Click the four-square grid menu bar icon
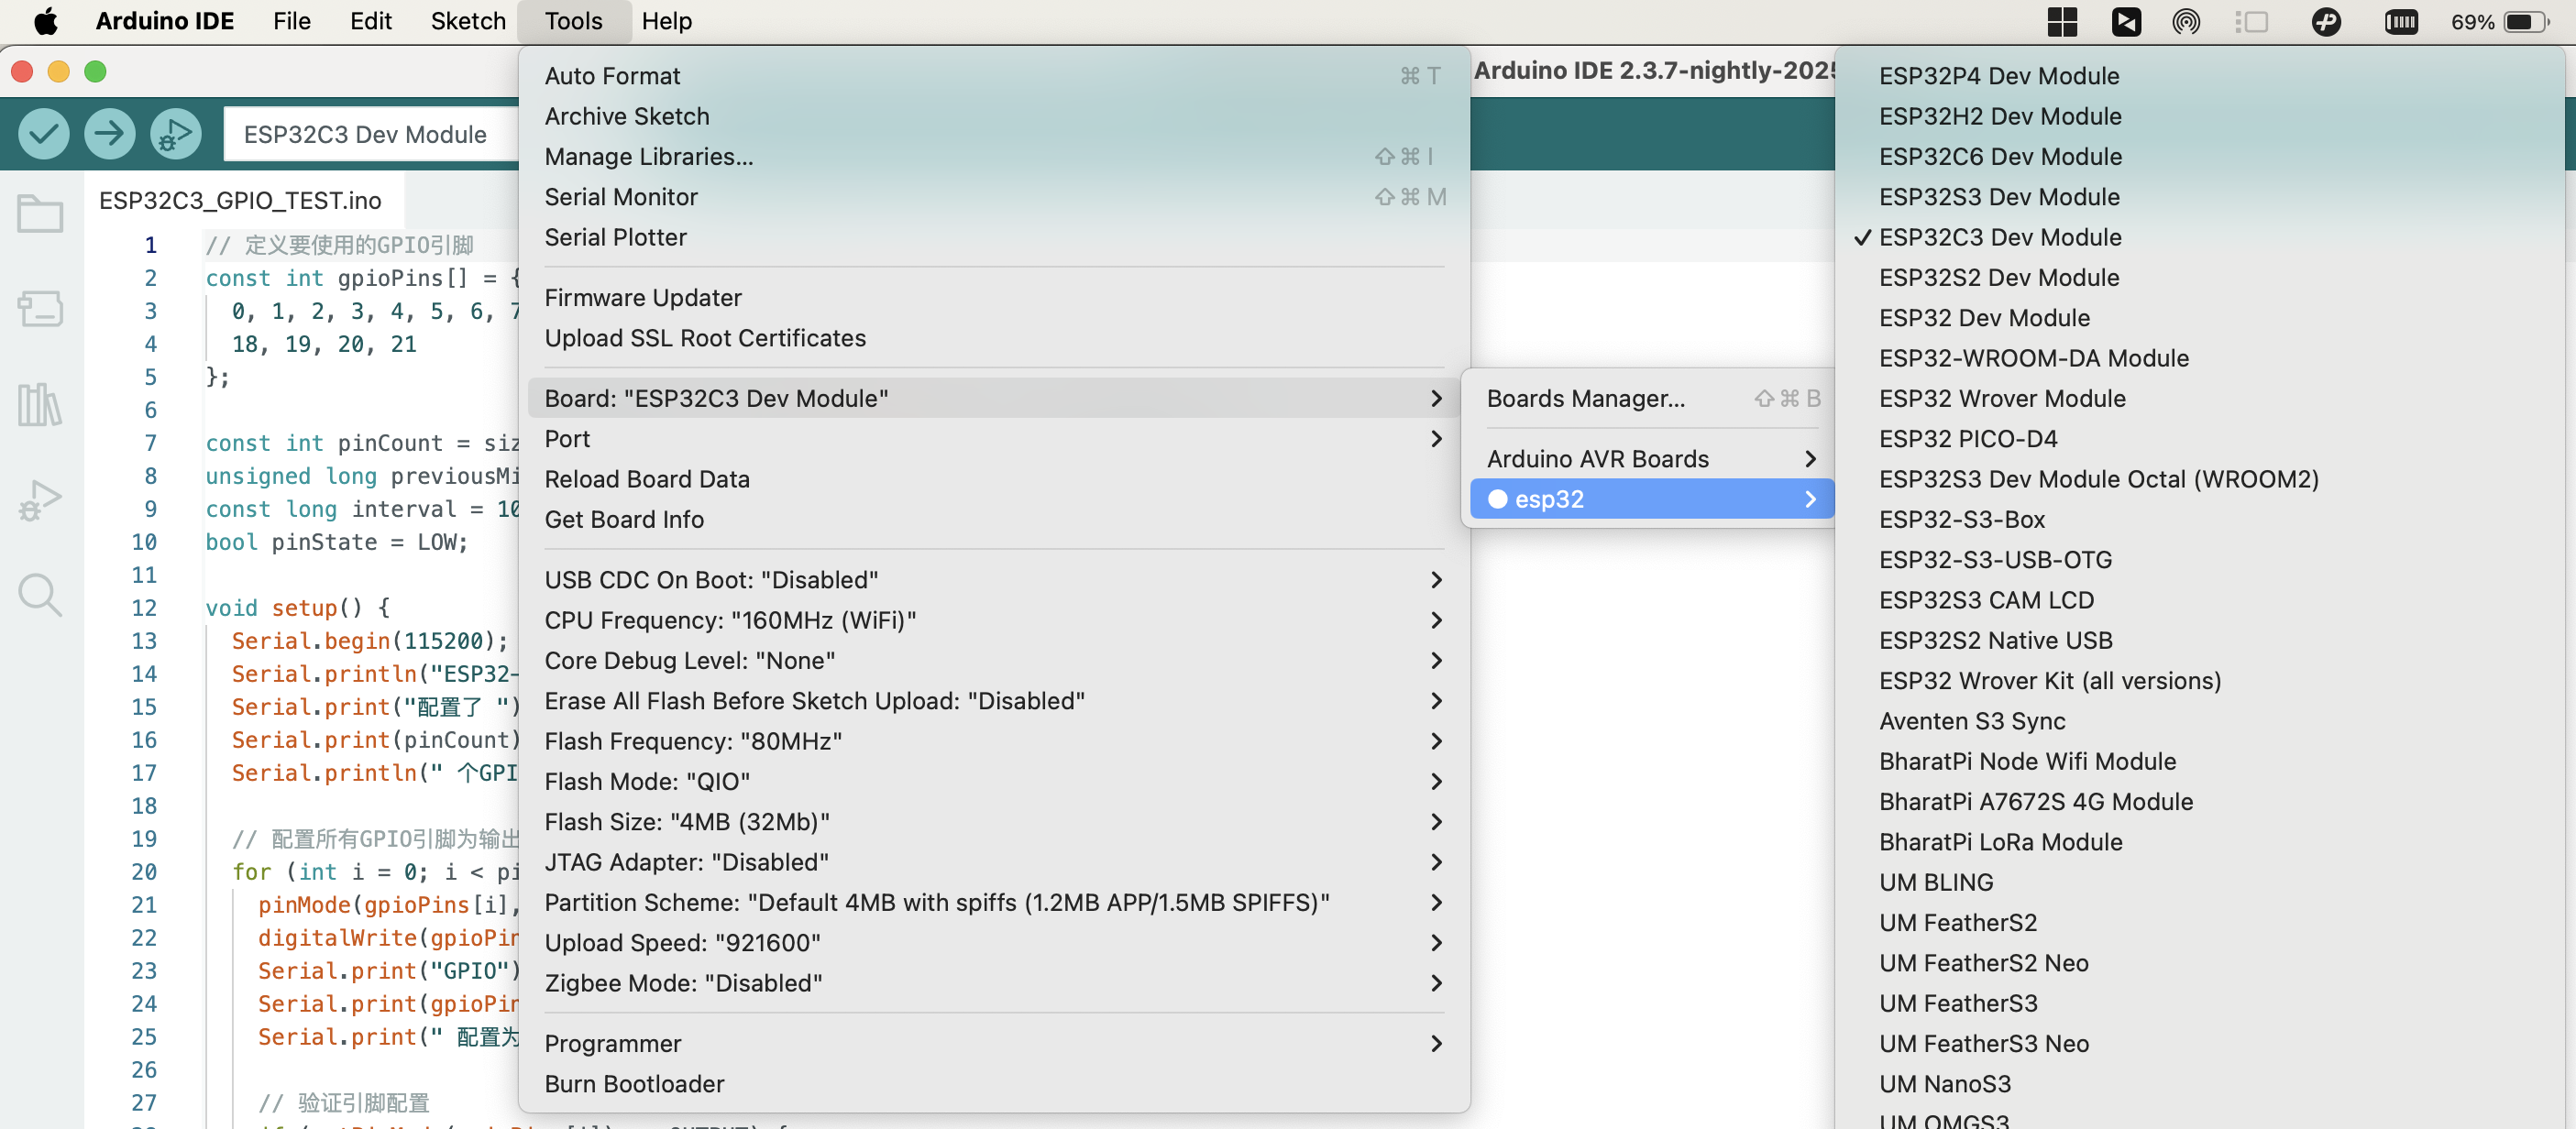Viewport: 2576px width, 1129px height. [2062, 21]
